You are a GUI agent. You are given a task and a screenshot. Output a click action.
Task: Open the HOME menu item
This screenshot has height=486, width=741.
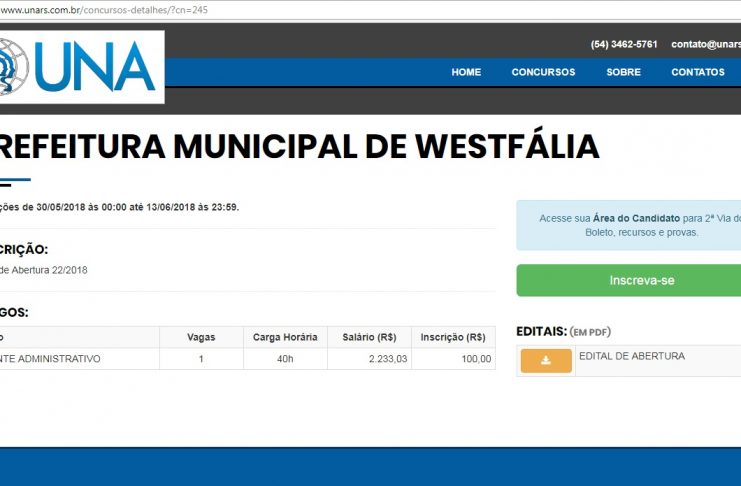tap(466, 72)
